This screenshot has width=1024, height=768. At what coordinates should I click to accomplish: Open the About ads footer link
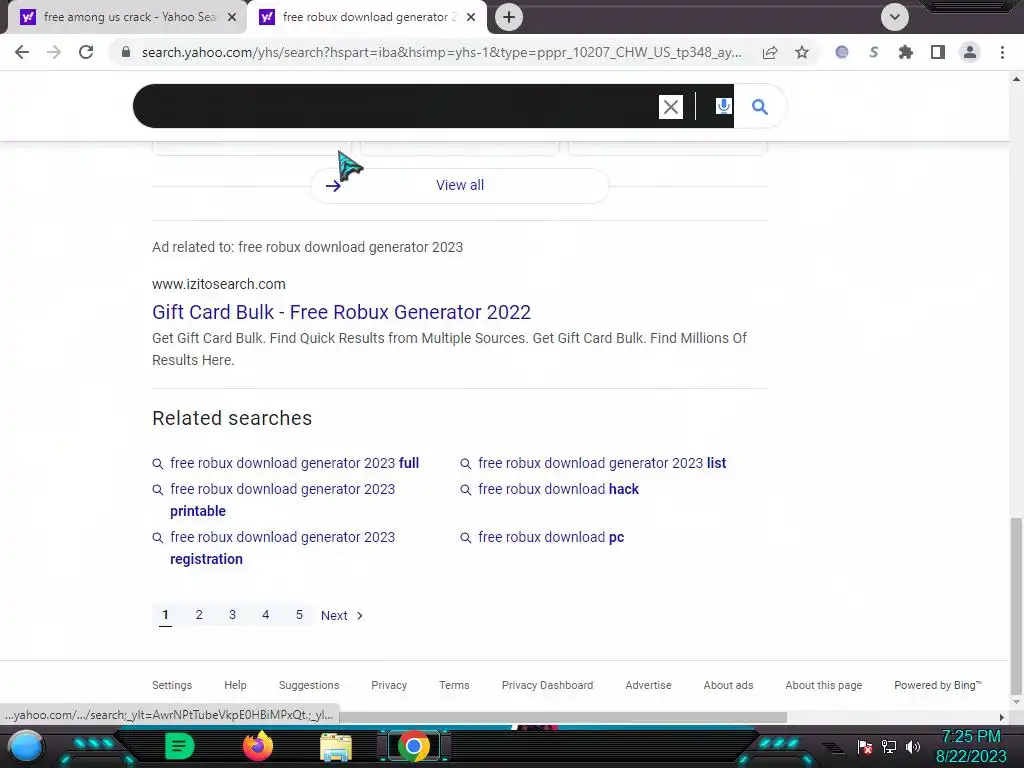(x=728, y=685)
